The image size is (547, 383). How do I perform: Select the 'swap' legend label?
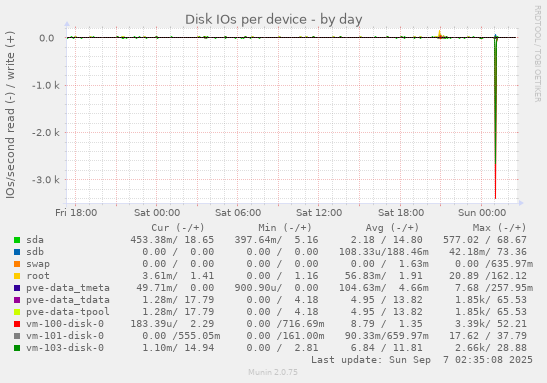click(x=38, y=264)
